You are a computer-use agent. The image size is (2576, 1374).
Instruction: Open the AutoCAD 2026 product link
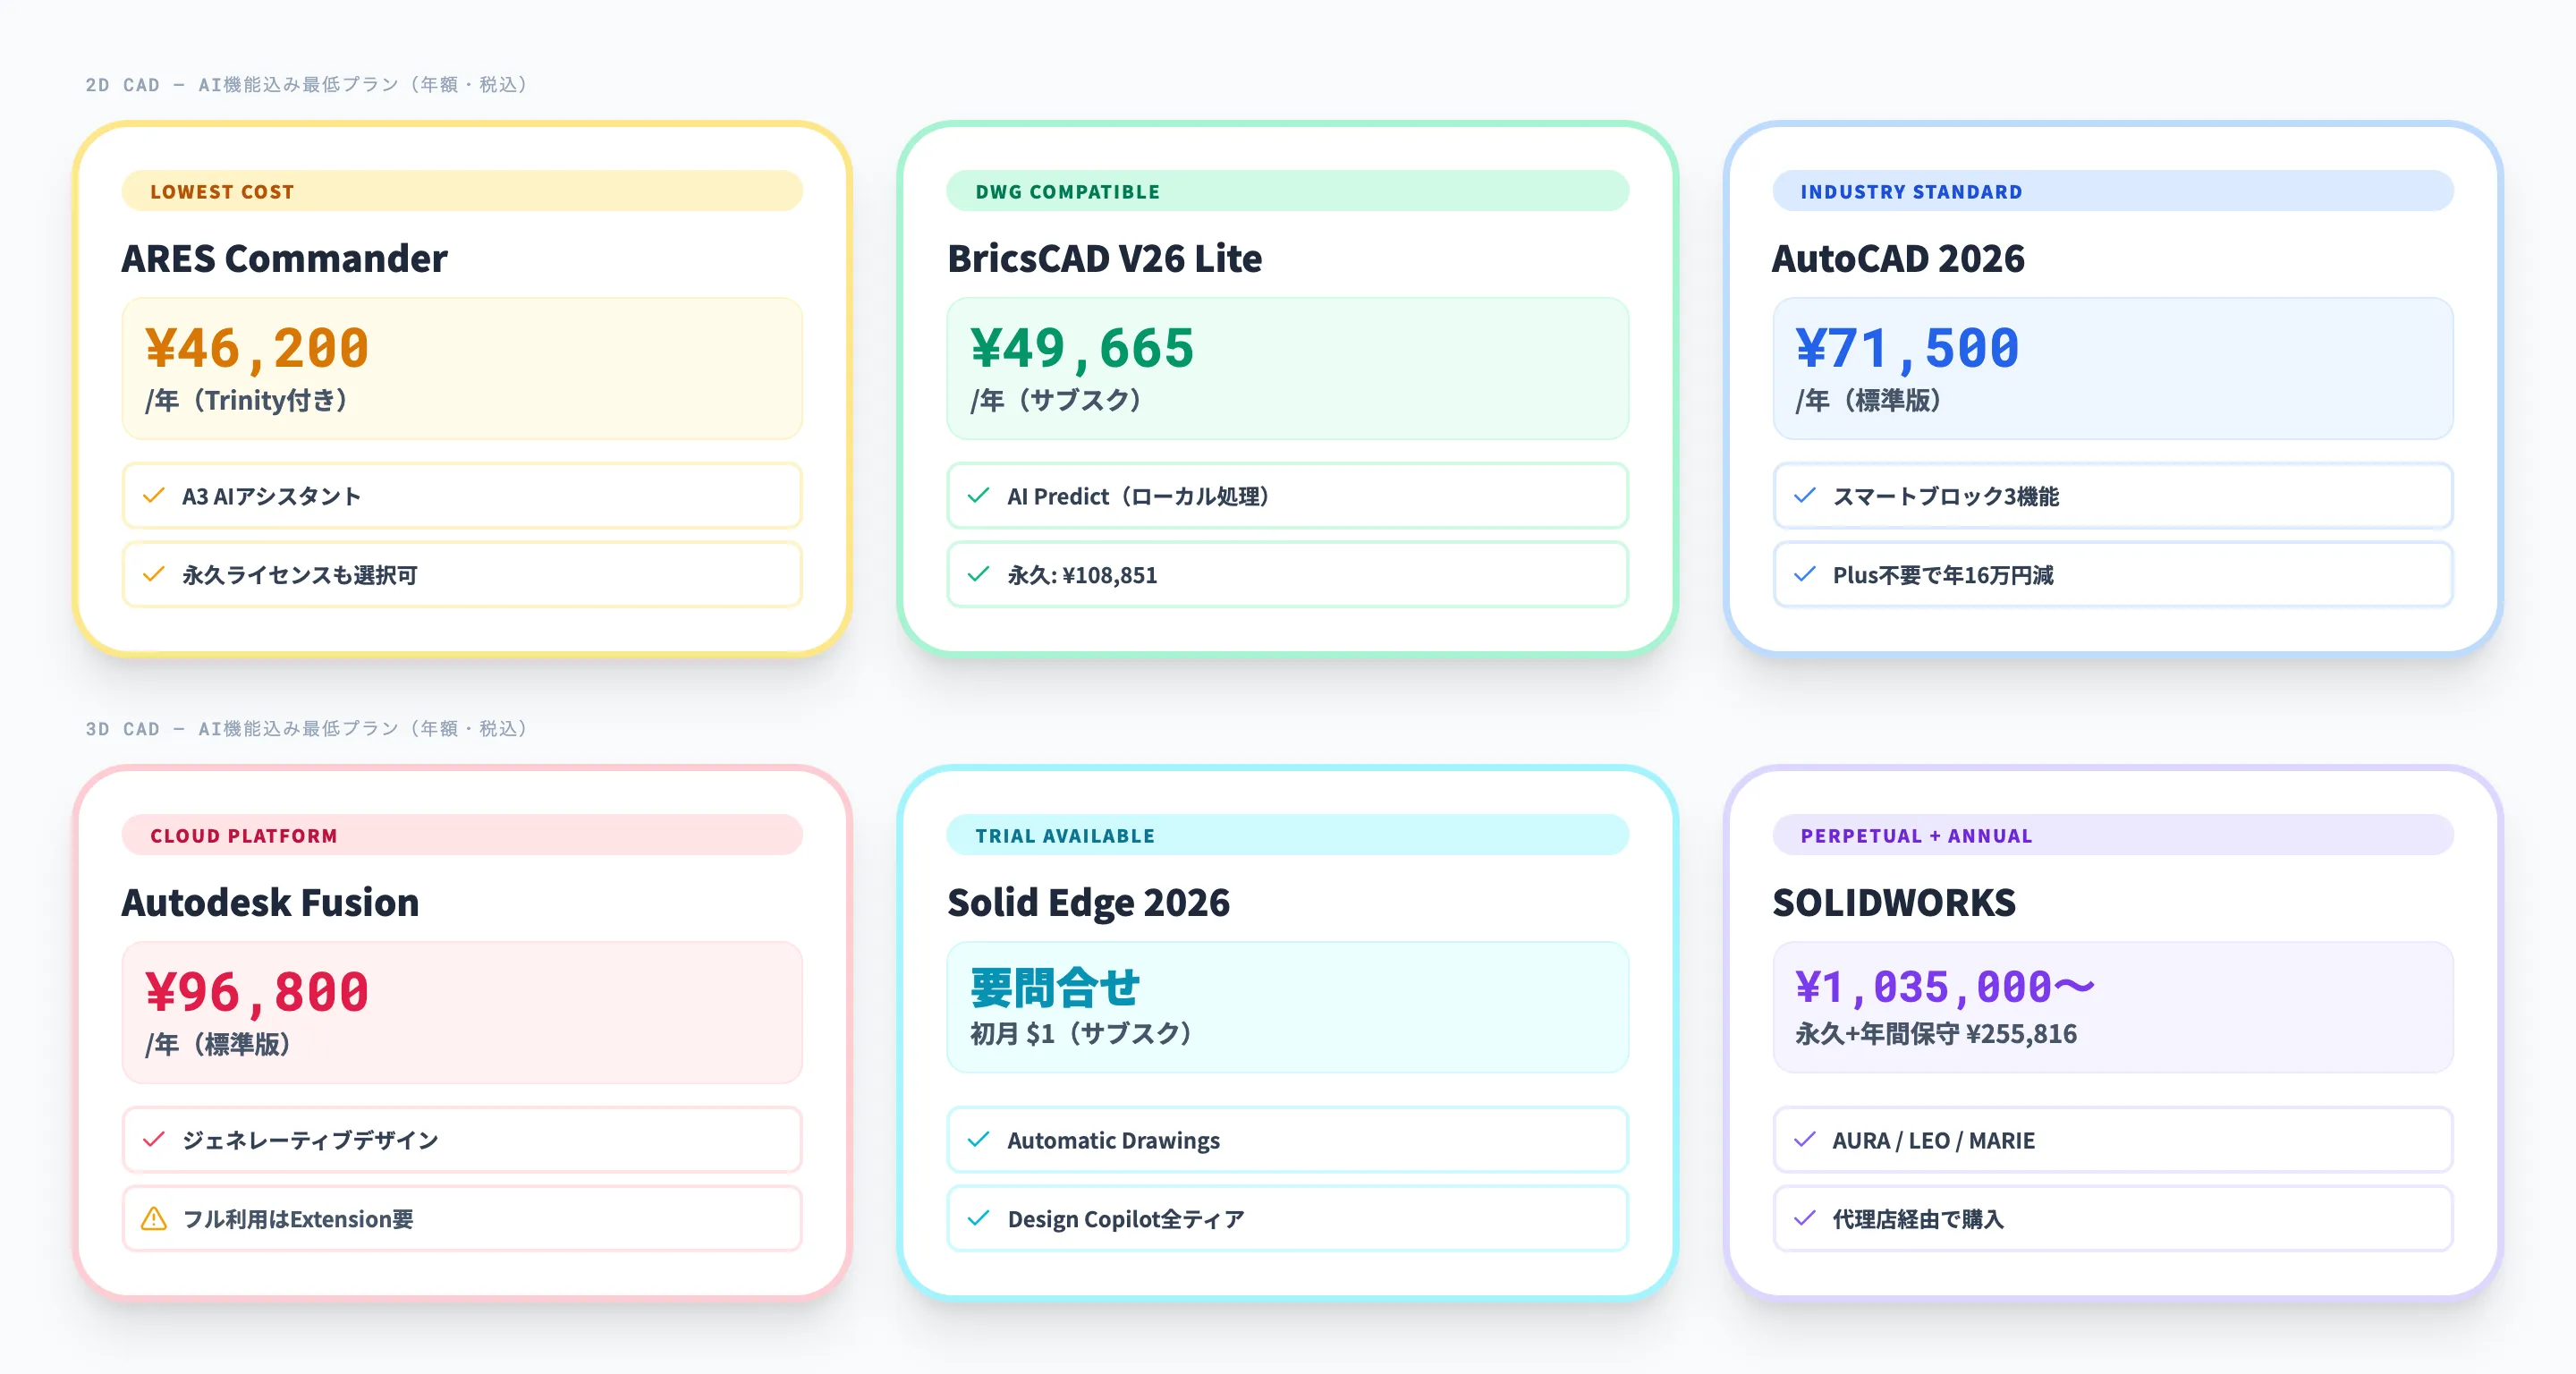click(1898, 258)
